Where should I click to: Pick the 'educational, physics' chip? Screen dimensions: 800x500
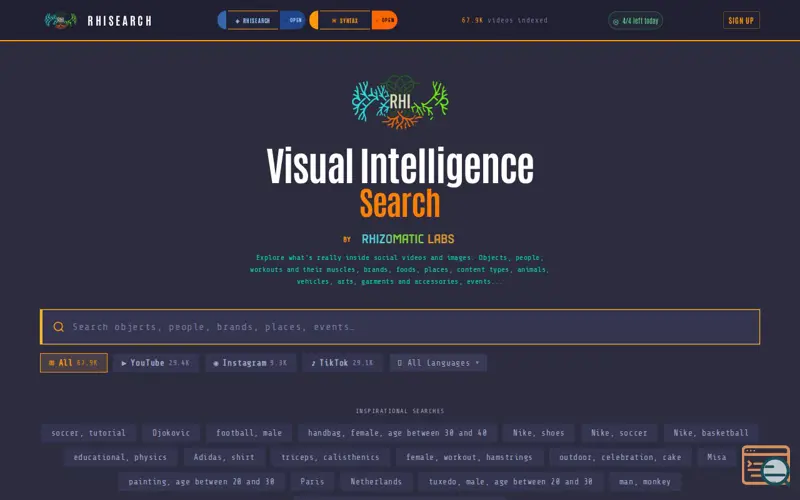(120, 457)
